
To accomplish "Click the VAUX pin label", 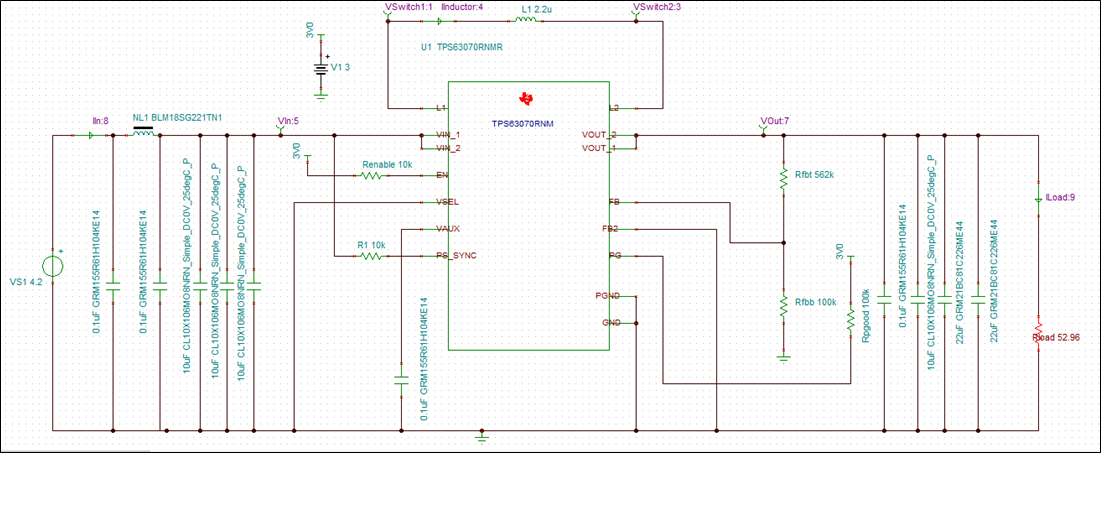I will click(x=447, y=229).
